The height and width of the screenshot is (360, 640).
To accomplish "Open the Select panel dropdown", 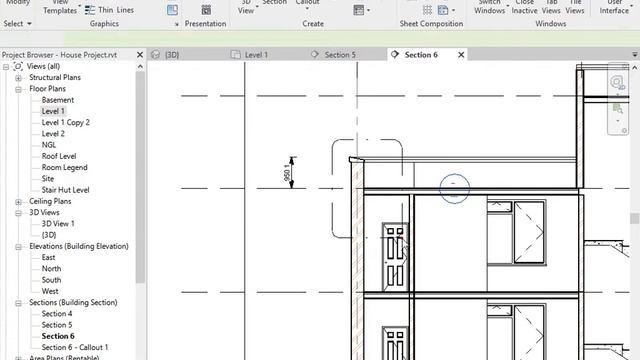I will [18, 24].
